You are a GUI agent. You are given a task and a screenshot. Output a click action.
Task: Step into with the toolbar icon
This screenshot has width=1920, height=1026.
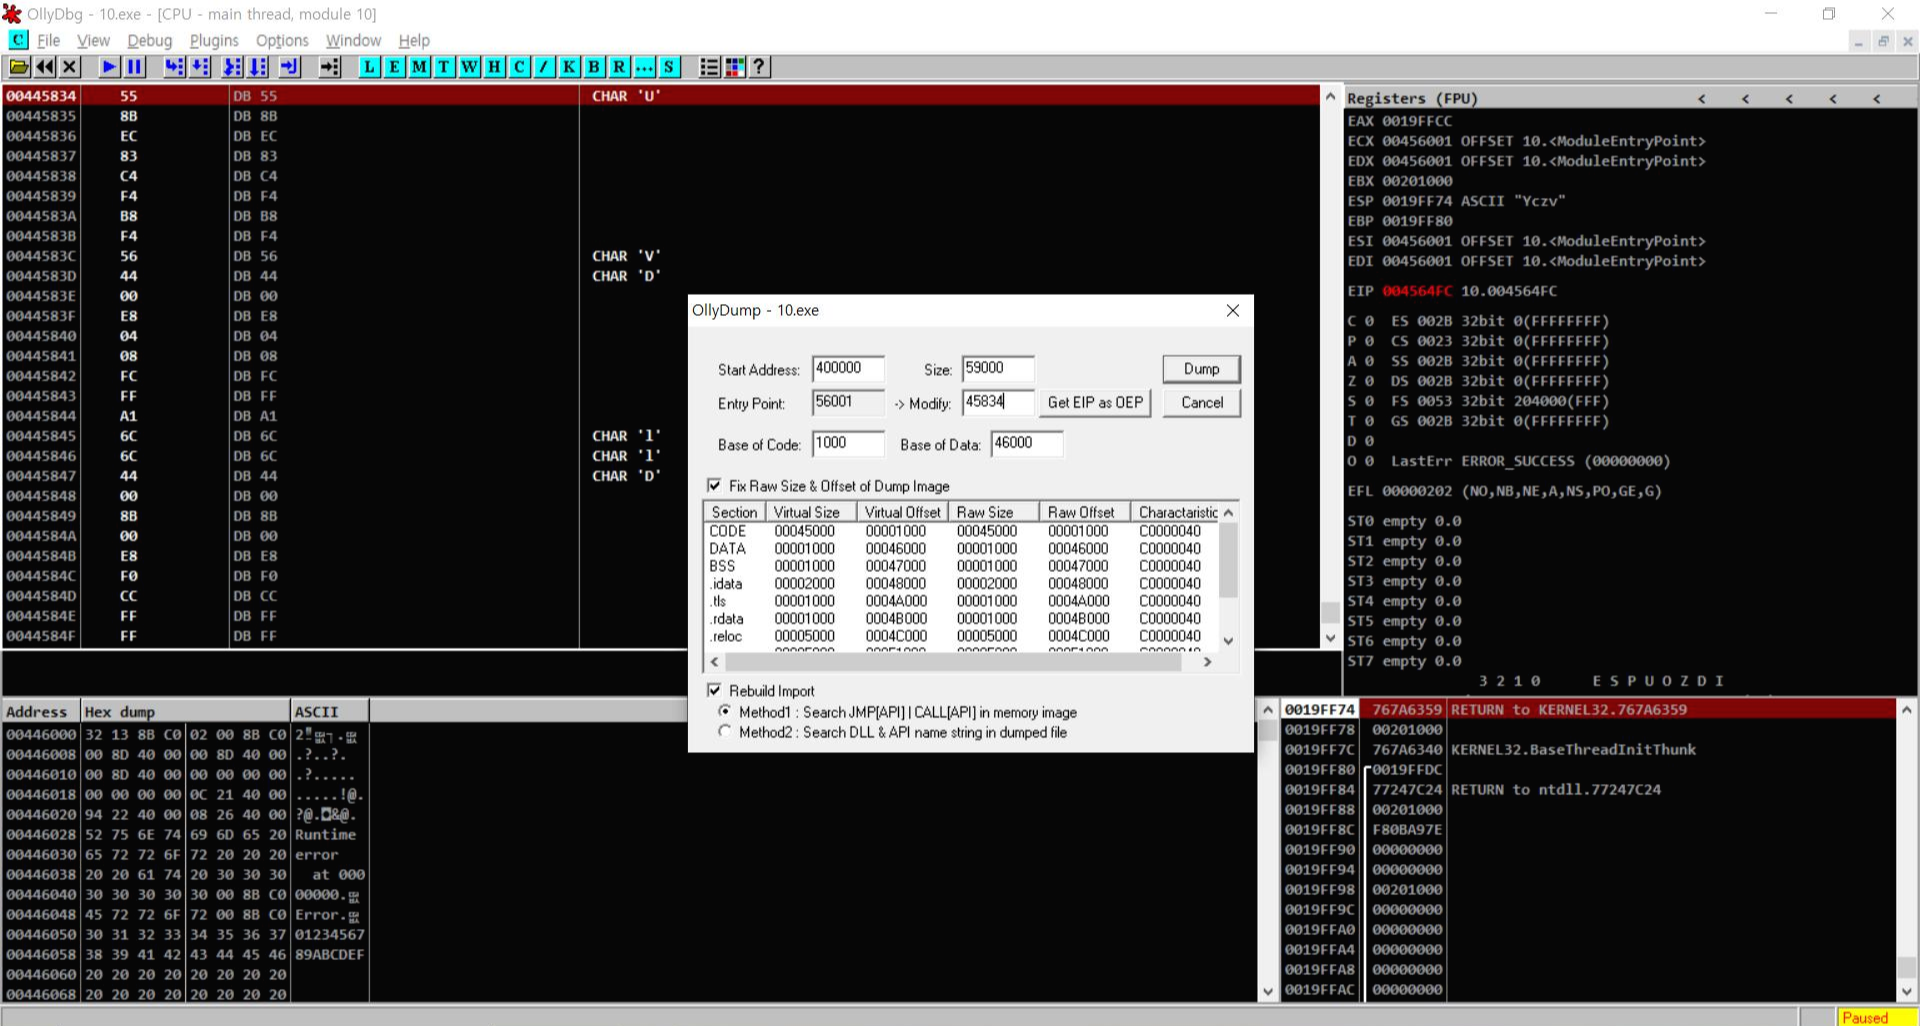tap(174, 67)
